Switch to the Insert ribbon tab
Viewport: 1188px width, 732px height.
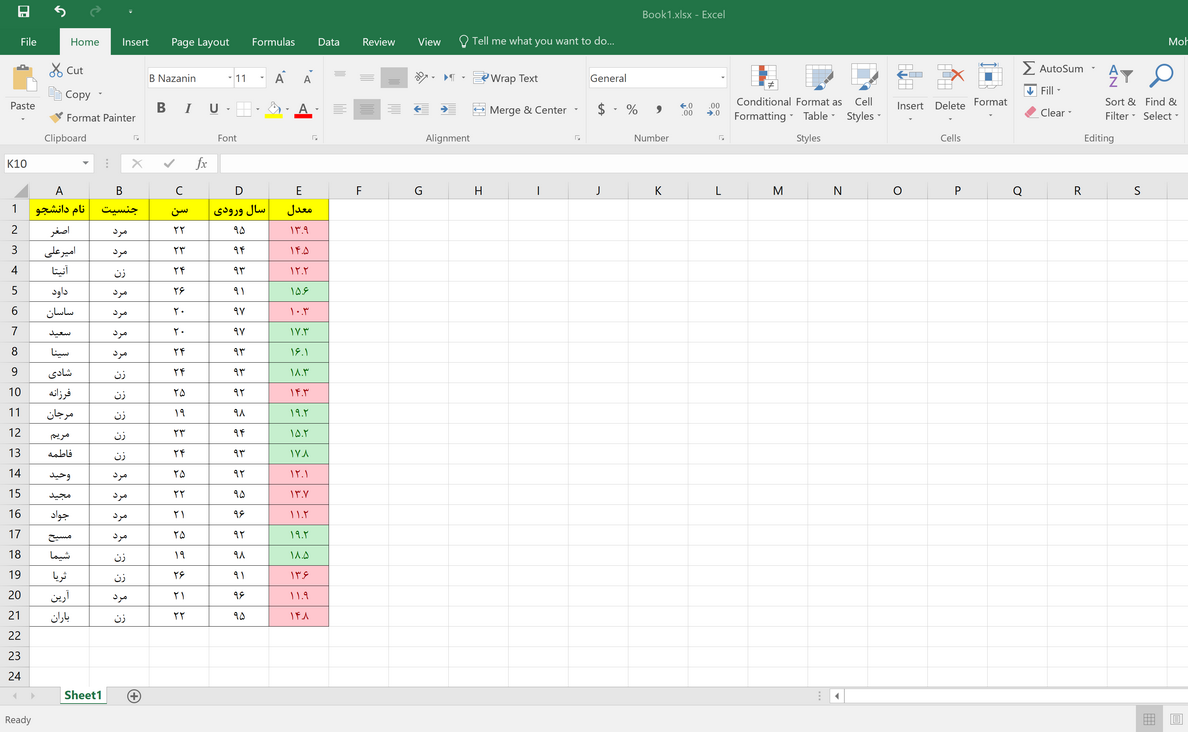pos(135,42)
